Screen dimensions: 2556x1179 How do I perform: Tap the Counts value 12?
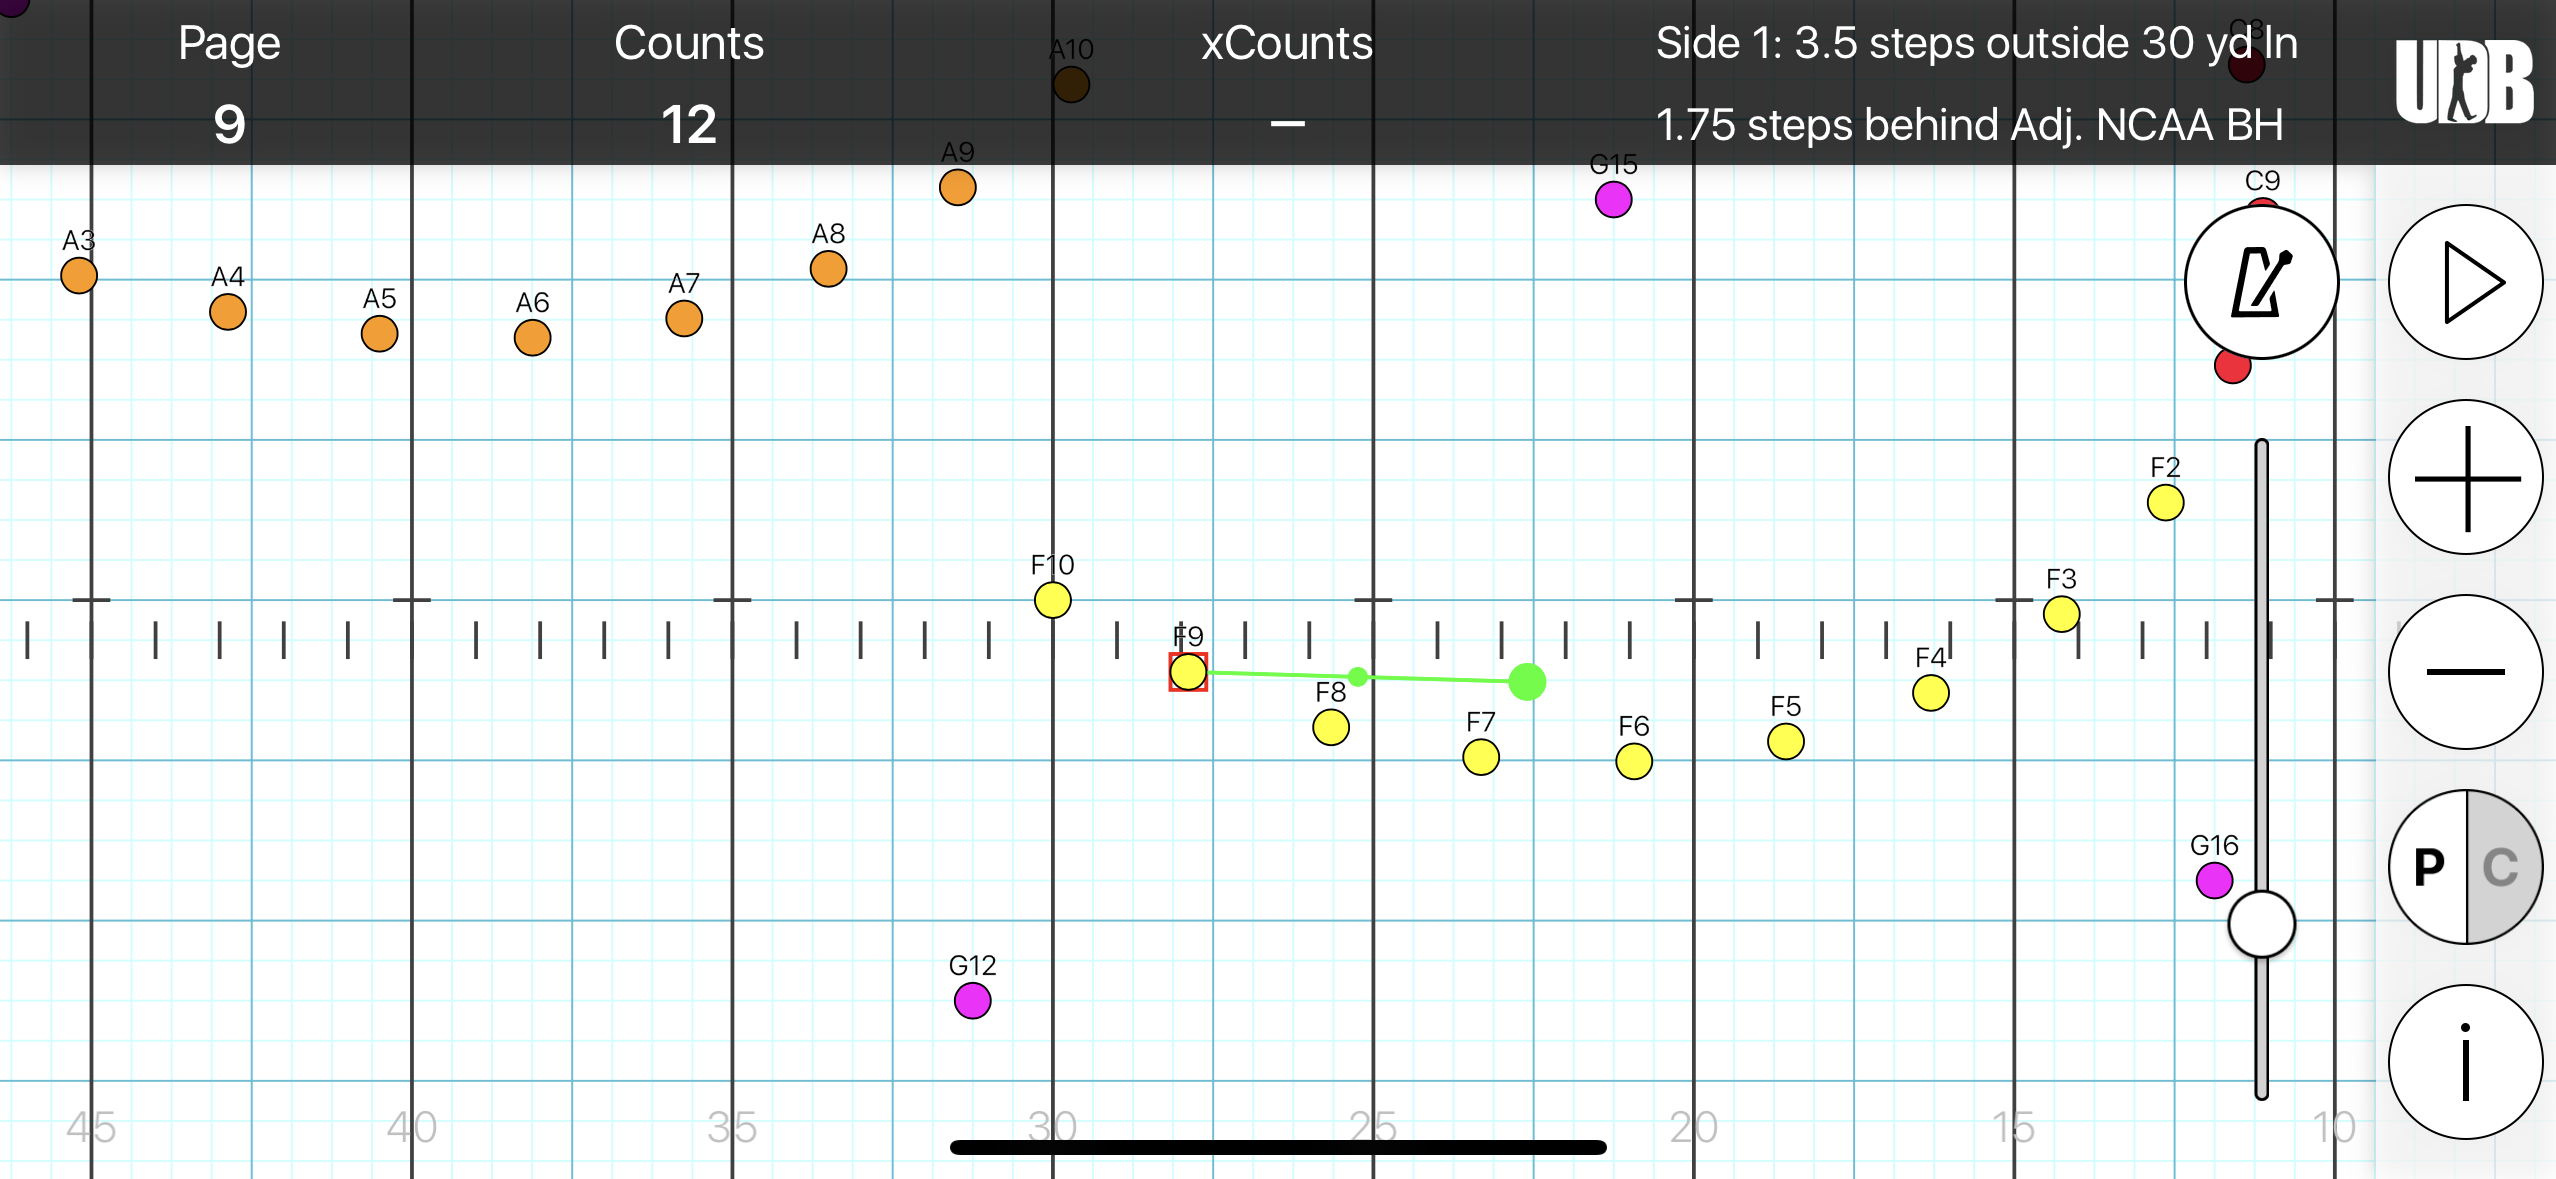coord(689,125)
